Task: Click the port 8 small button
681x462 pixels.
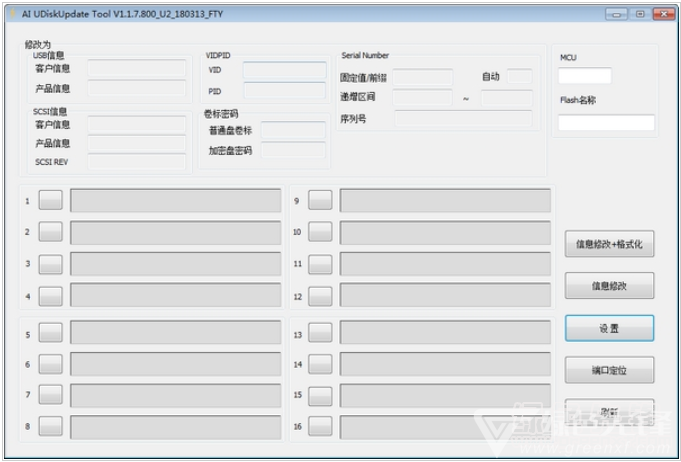Action: click(x=50, y=426)
